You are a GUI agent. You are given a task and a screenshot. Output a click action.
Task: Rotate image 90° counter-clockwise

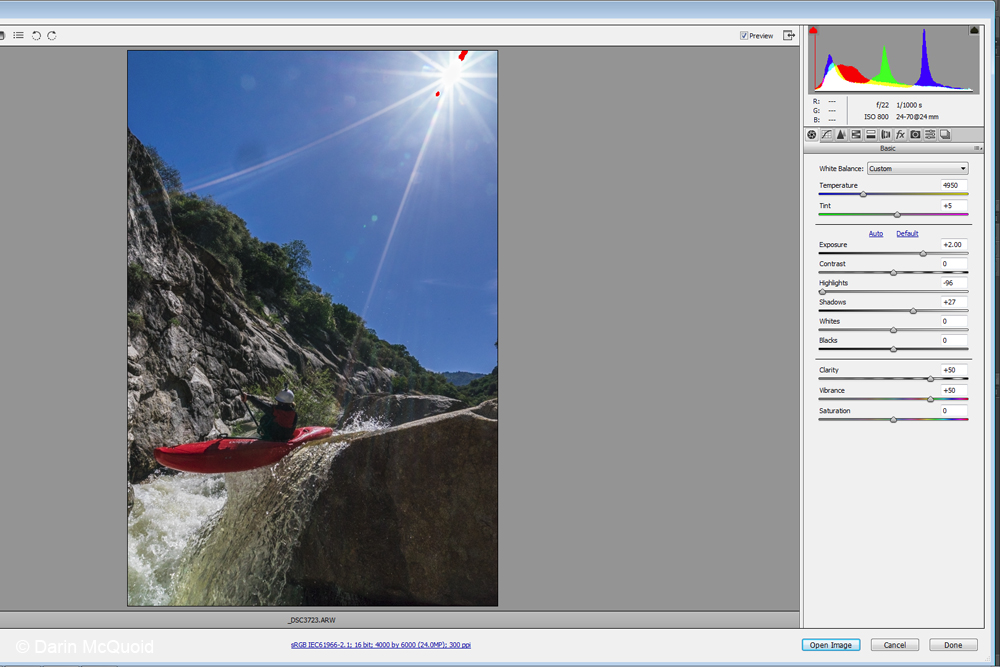pyautogui.click(x=36, y=35)
